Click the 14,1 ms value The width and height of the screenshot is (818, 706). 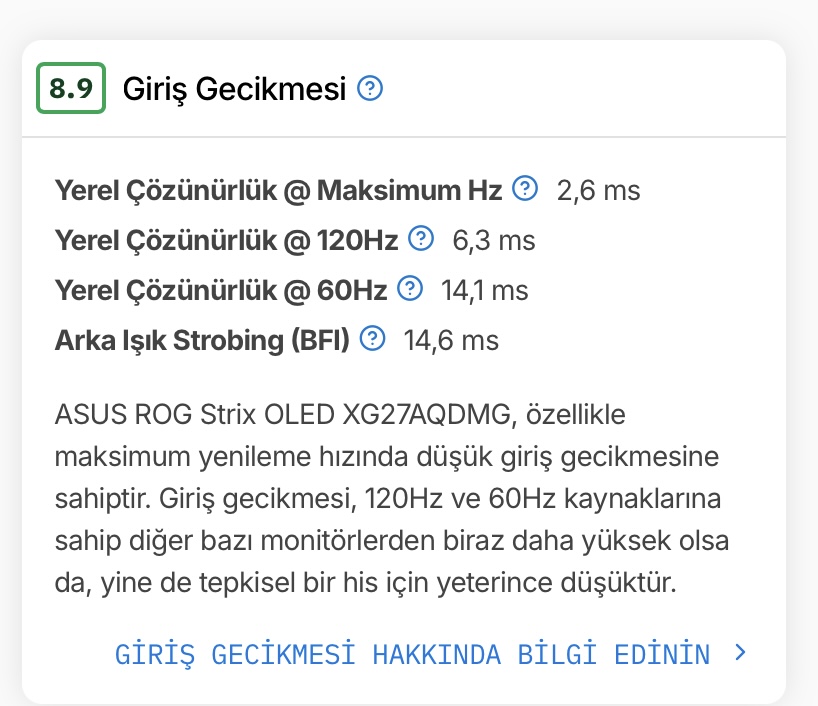click(x=485, y=290)
